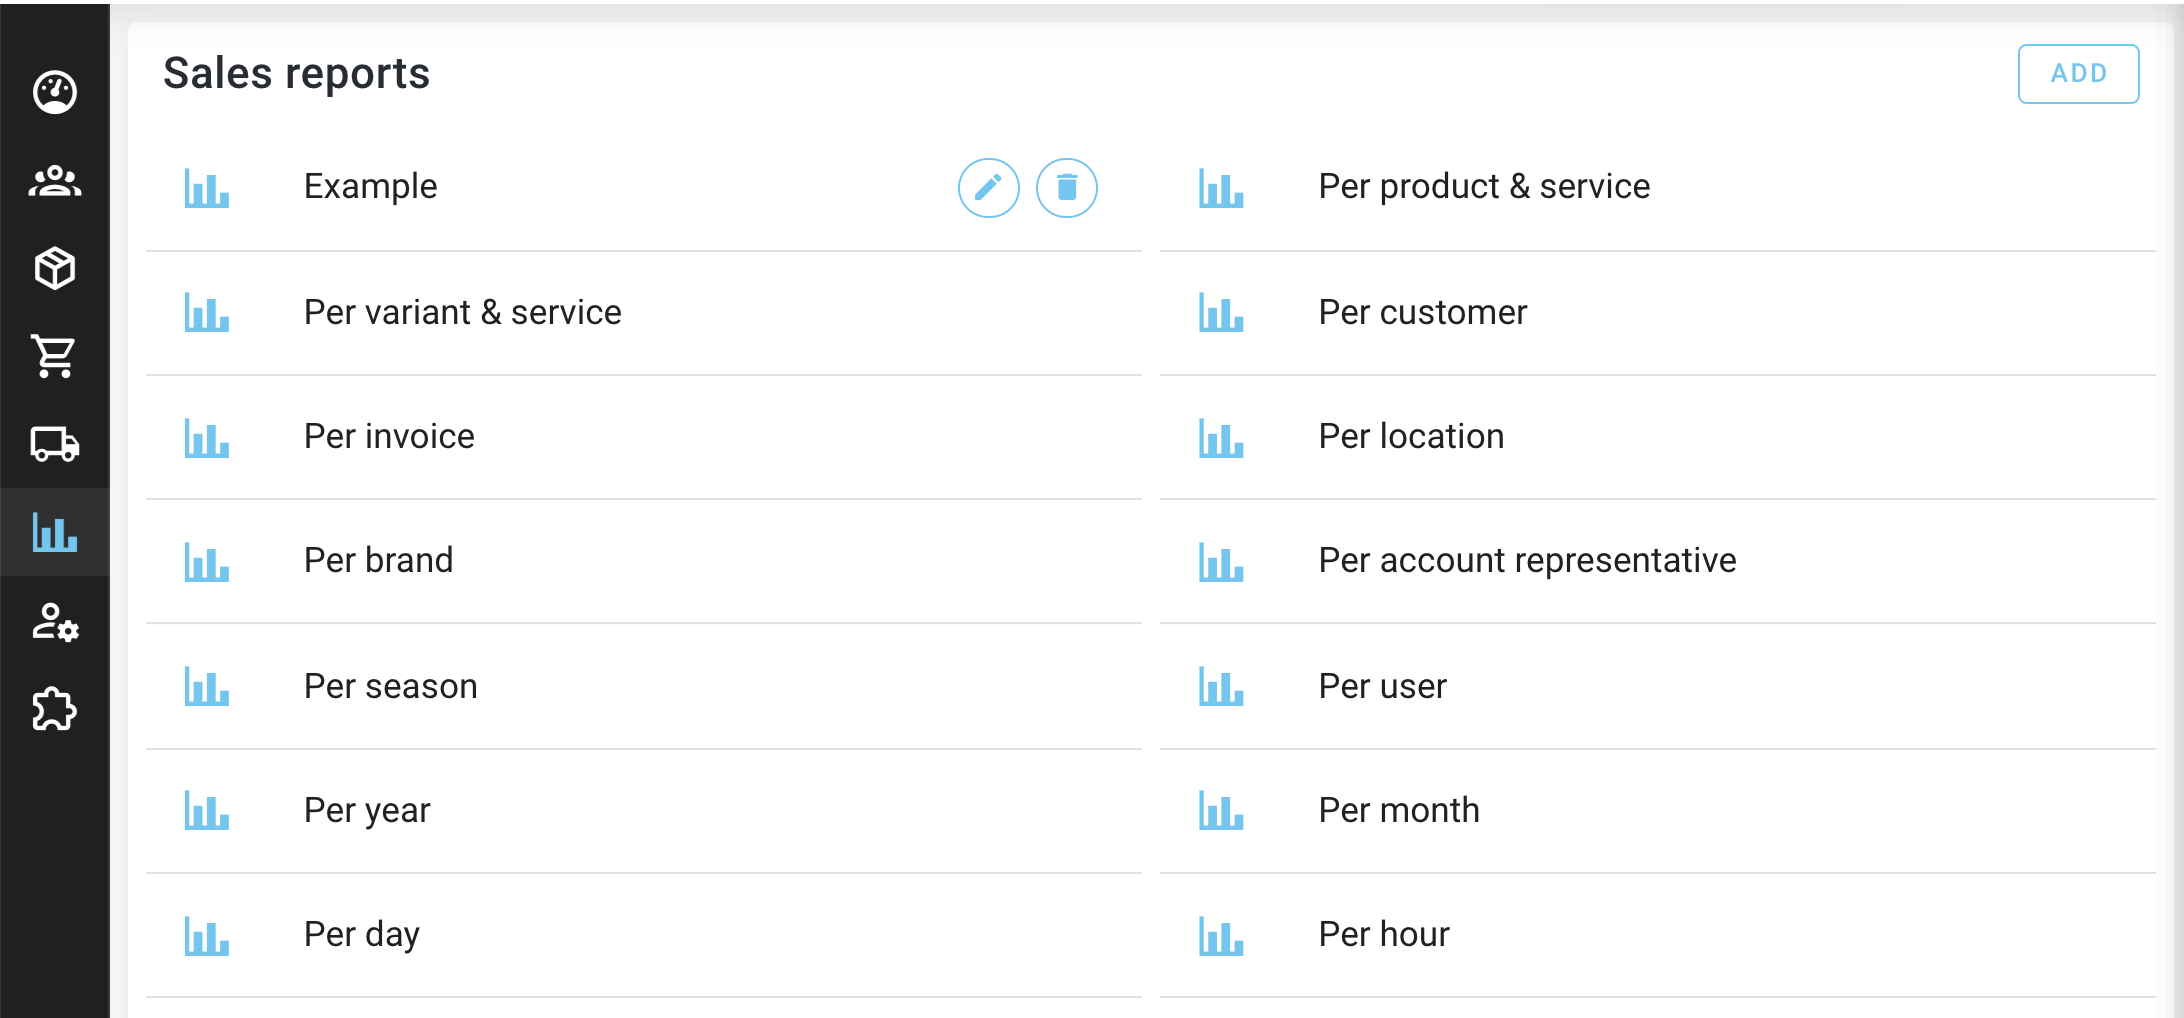View the Per customer report
The image size is (2184, 1018).
[1423, 313]
